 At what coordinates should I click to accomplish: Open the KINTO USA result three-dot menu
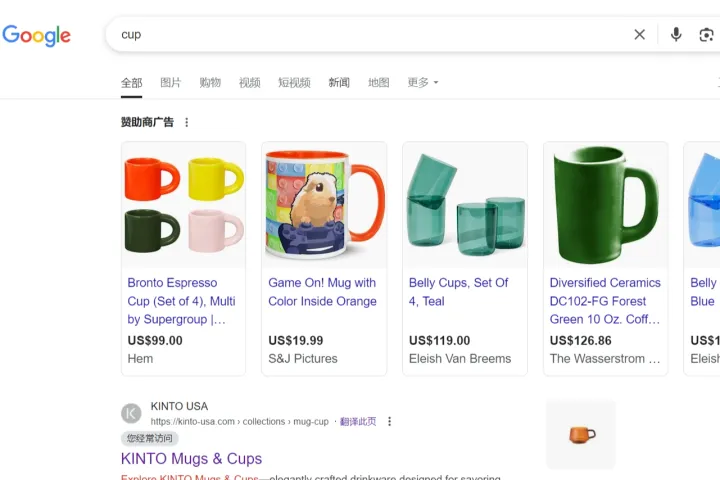tap(389, 421)
